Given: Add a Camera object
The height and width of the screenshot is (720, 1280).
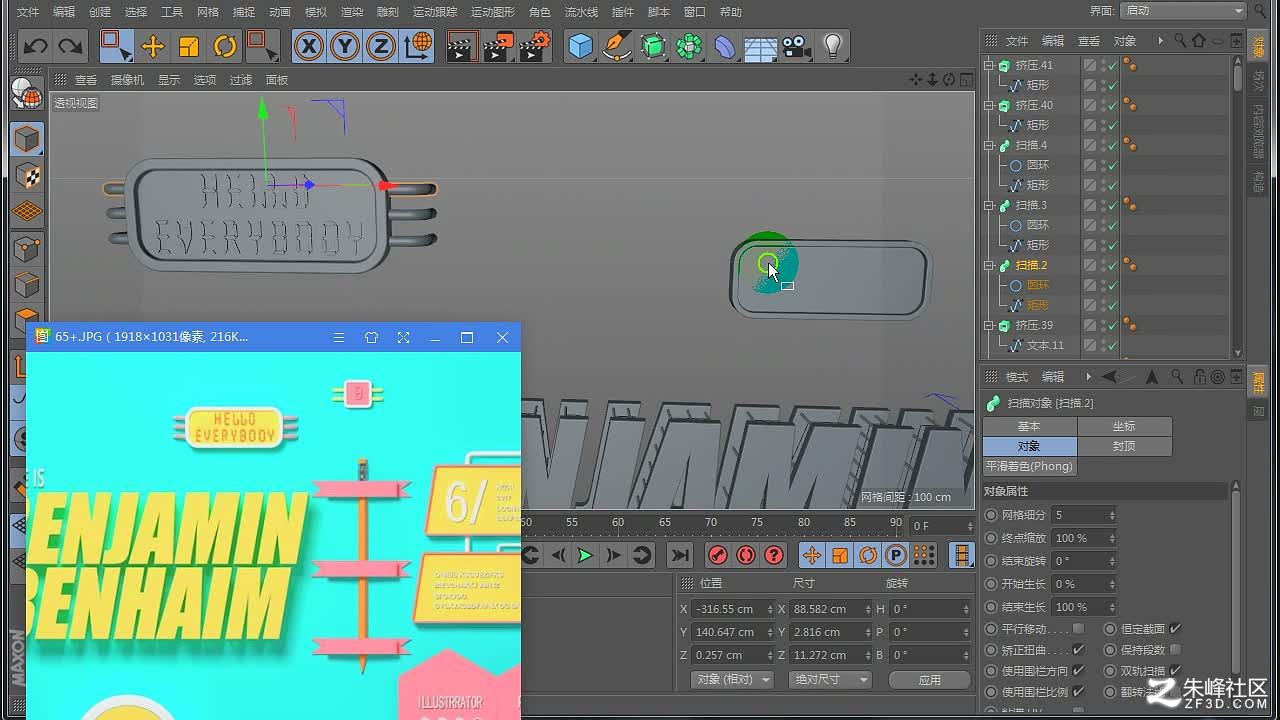Looking at the screenshot, I should click(796, 46).
